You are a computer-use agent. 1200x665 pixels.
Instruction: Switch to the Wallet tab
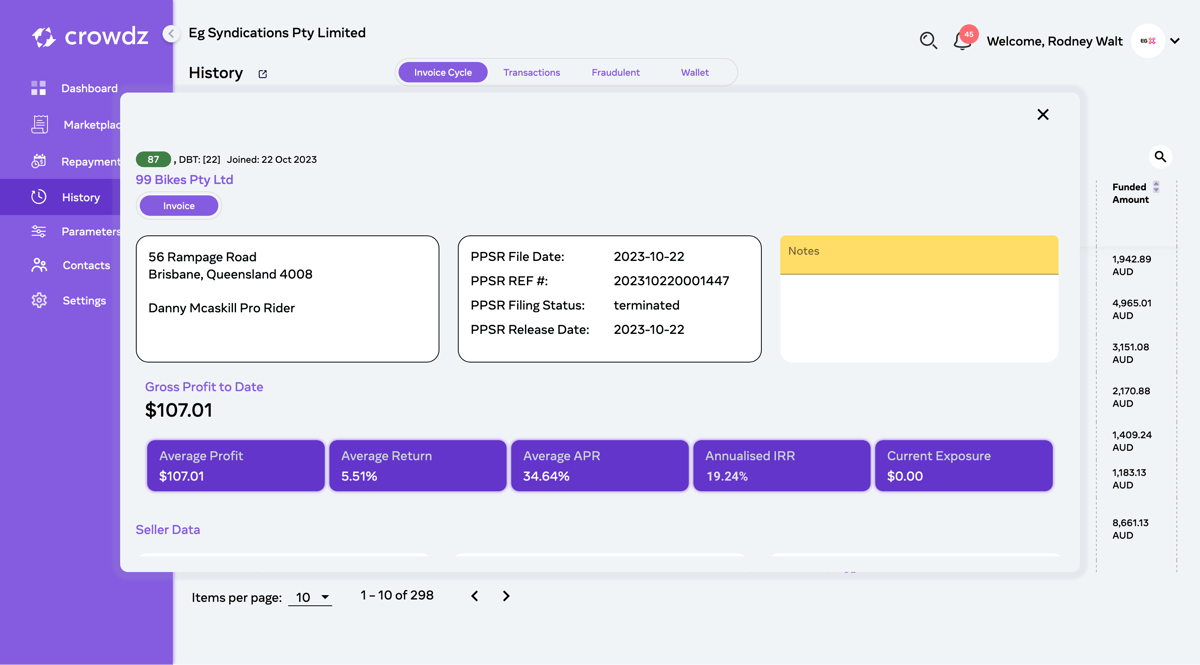coord(695,72)
